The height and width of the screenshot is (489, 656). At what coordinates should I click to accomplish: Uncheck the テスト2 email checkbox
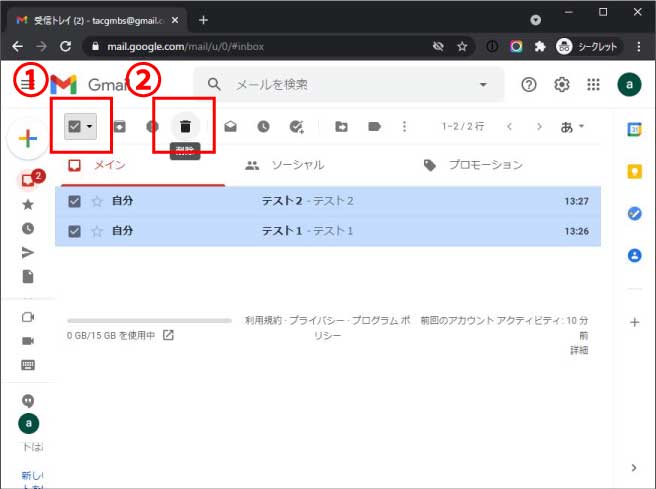[74, 201]
